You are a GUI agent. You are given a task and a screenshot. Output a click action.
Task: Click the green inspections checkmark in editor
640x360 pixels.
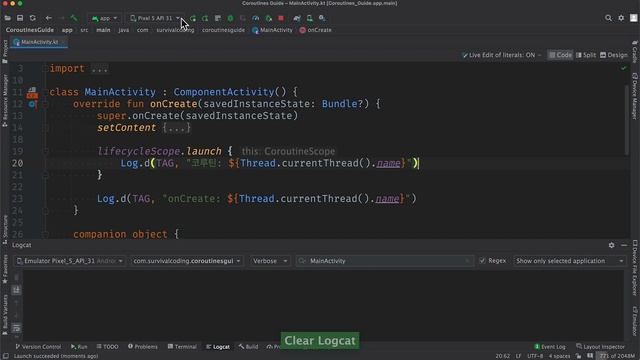click(624, 68)
